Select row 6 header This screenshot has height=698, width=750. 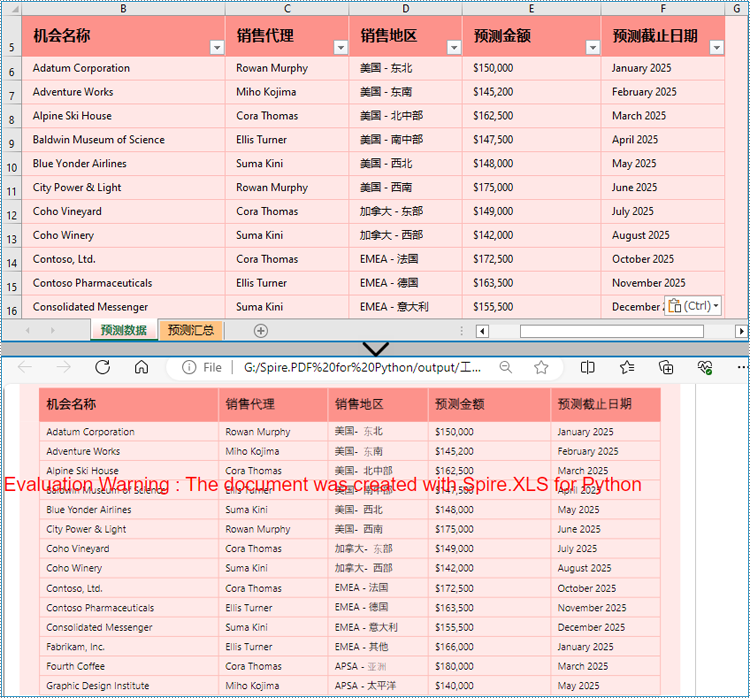click(x=12, y=69)
